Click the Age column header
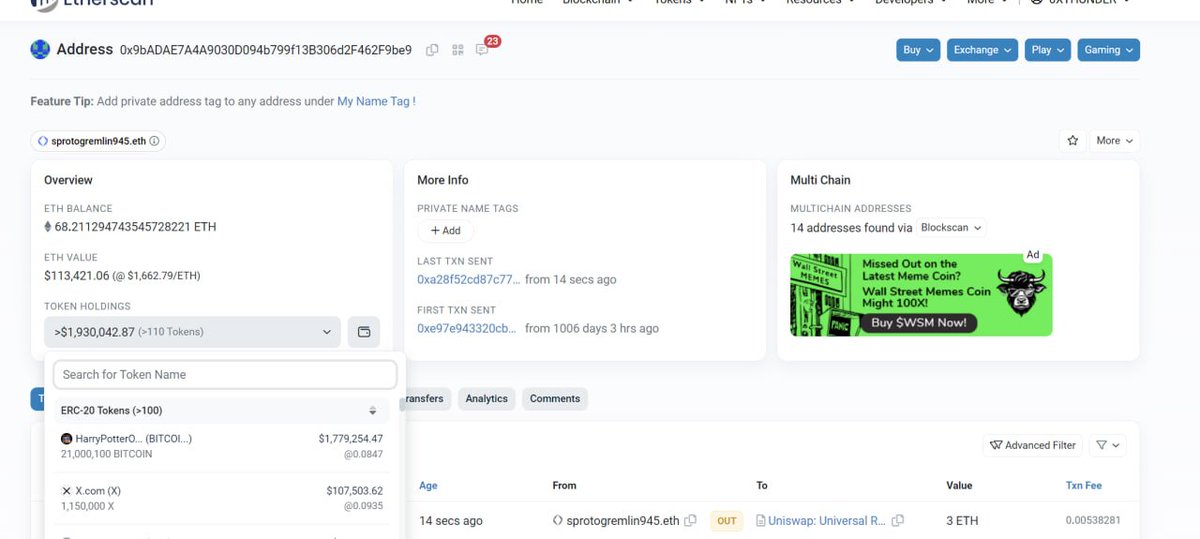This screenshot has width=1200, height=539. [428, 485]
